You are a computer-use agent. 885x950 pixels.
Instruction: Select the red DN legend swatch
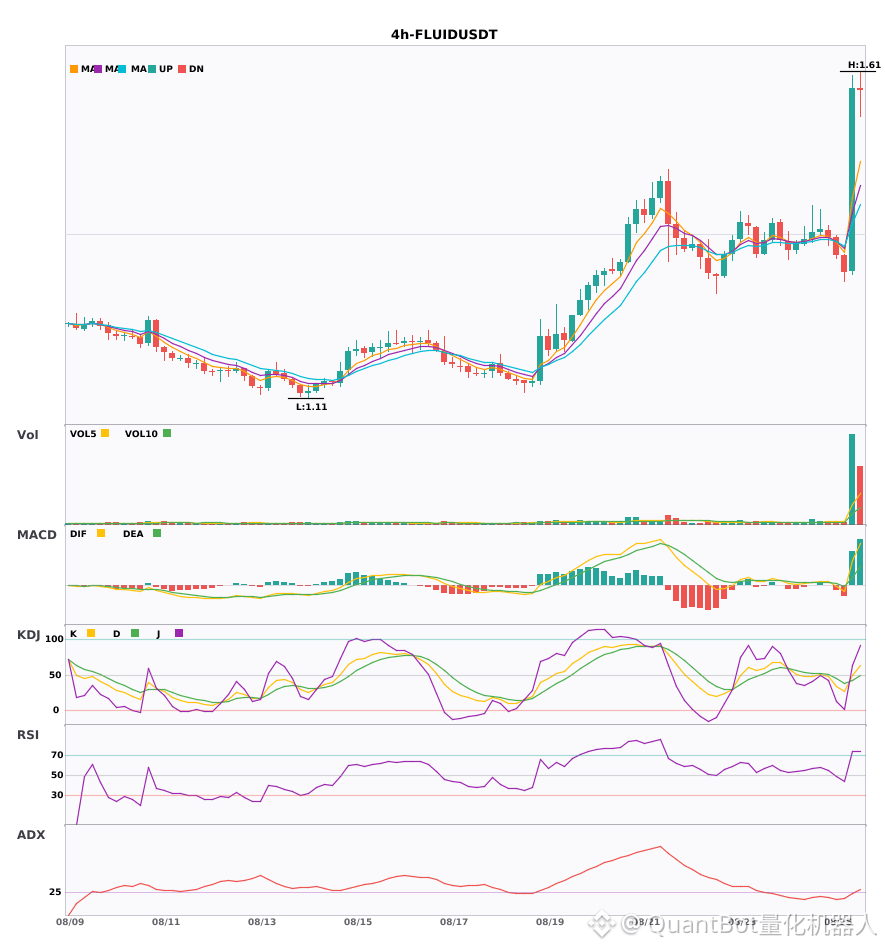tap(182, 69)
